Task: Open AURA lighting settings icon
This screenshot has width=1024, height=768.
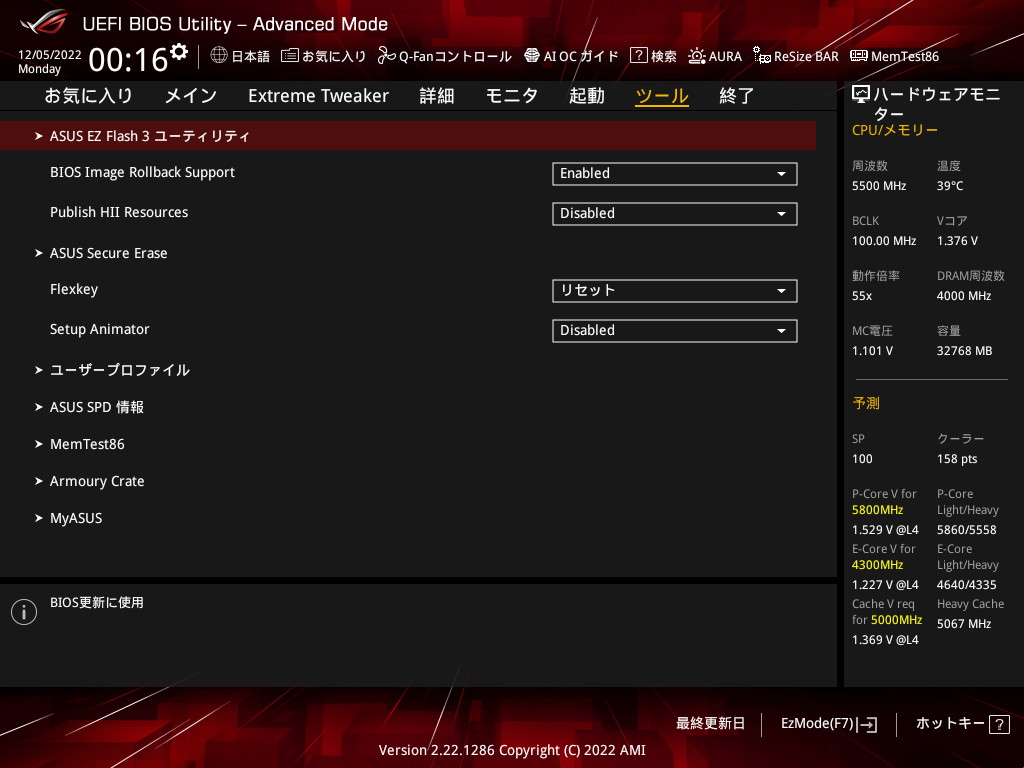Action: tap(697, 56)
